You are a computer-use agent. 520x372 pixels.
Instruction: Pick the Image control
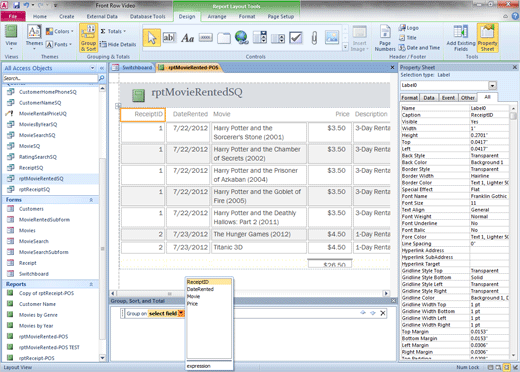[332, 38]
